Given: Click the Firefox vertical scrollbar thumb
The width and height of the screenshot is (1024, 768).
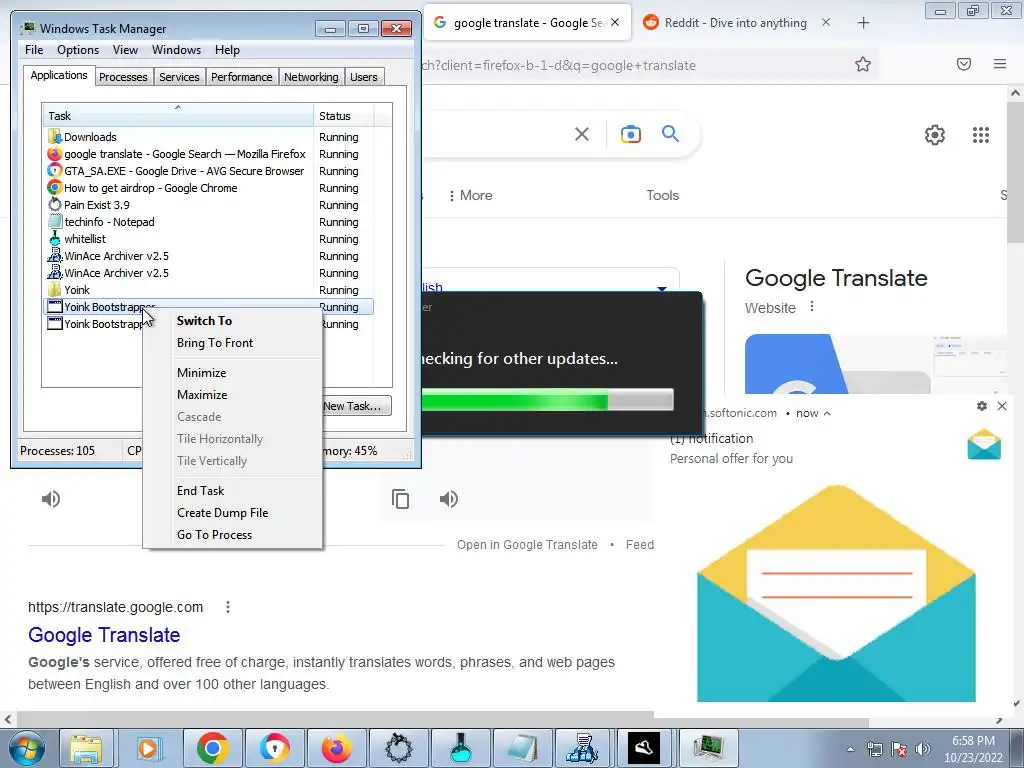Looking at the screenshot, I should tap(1015, 173).
